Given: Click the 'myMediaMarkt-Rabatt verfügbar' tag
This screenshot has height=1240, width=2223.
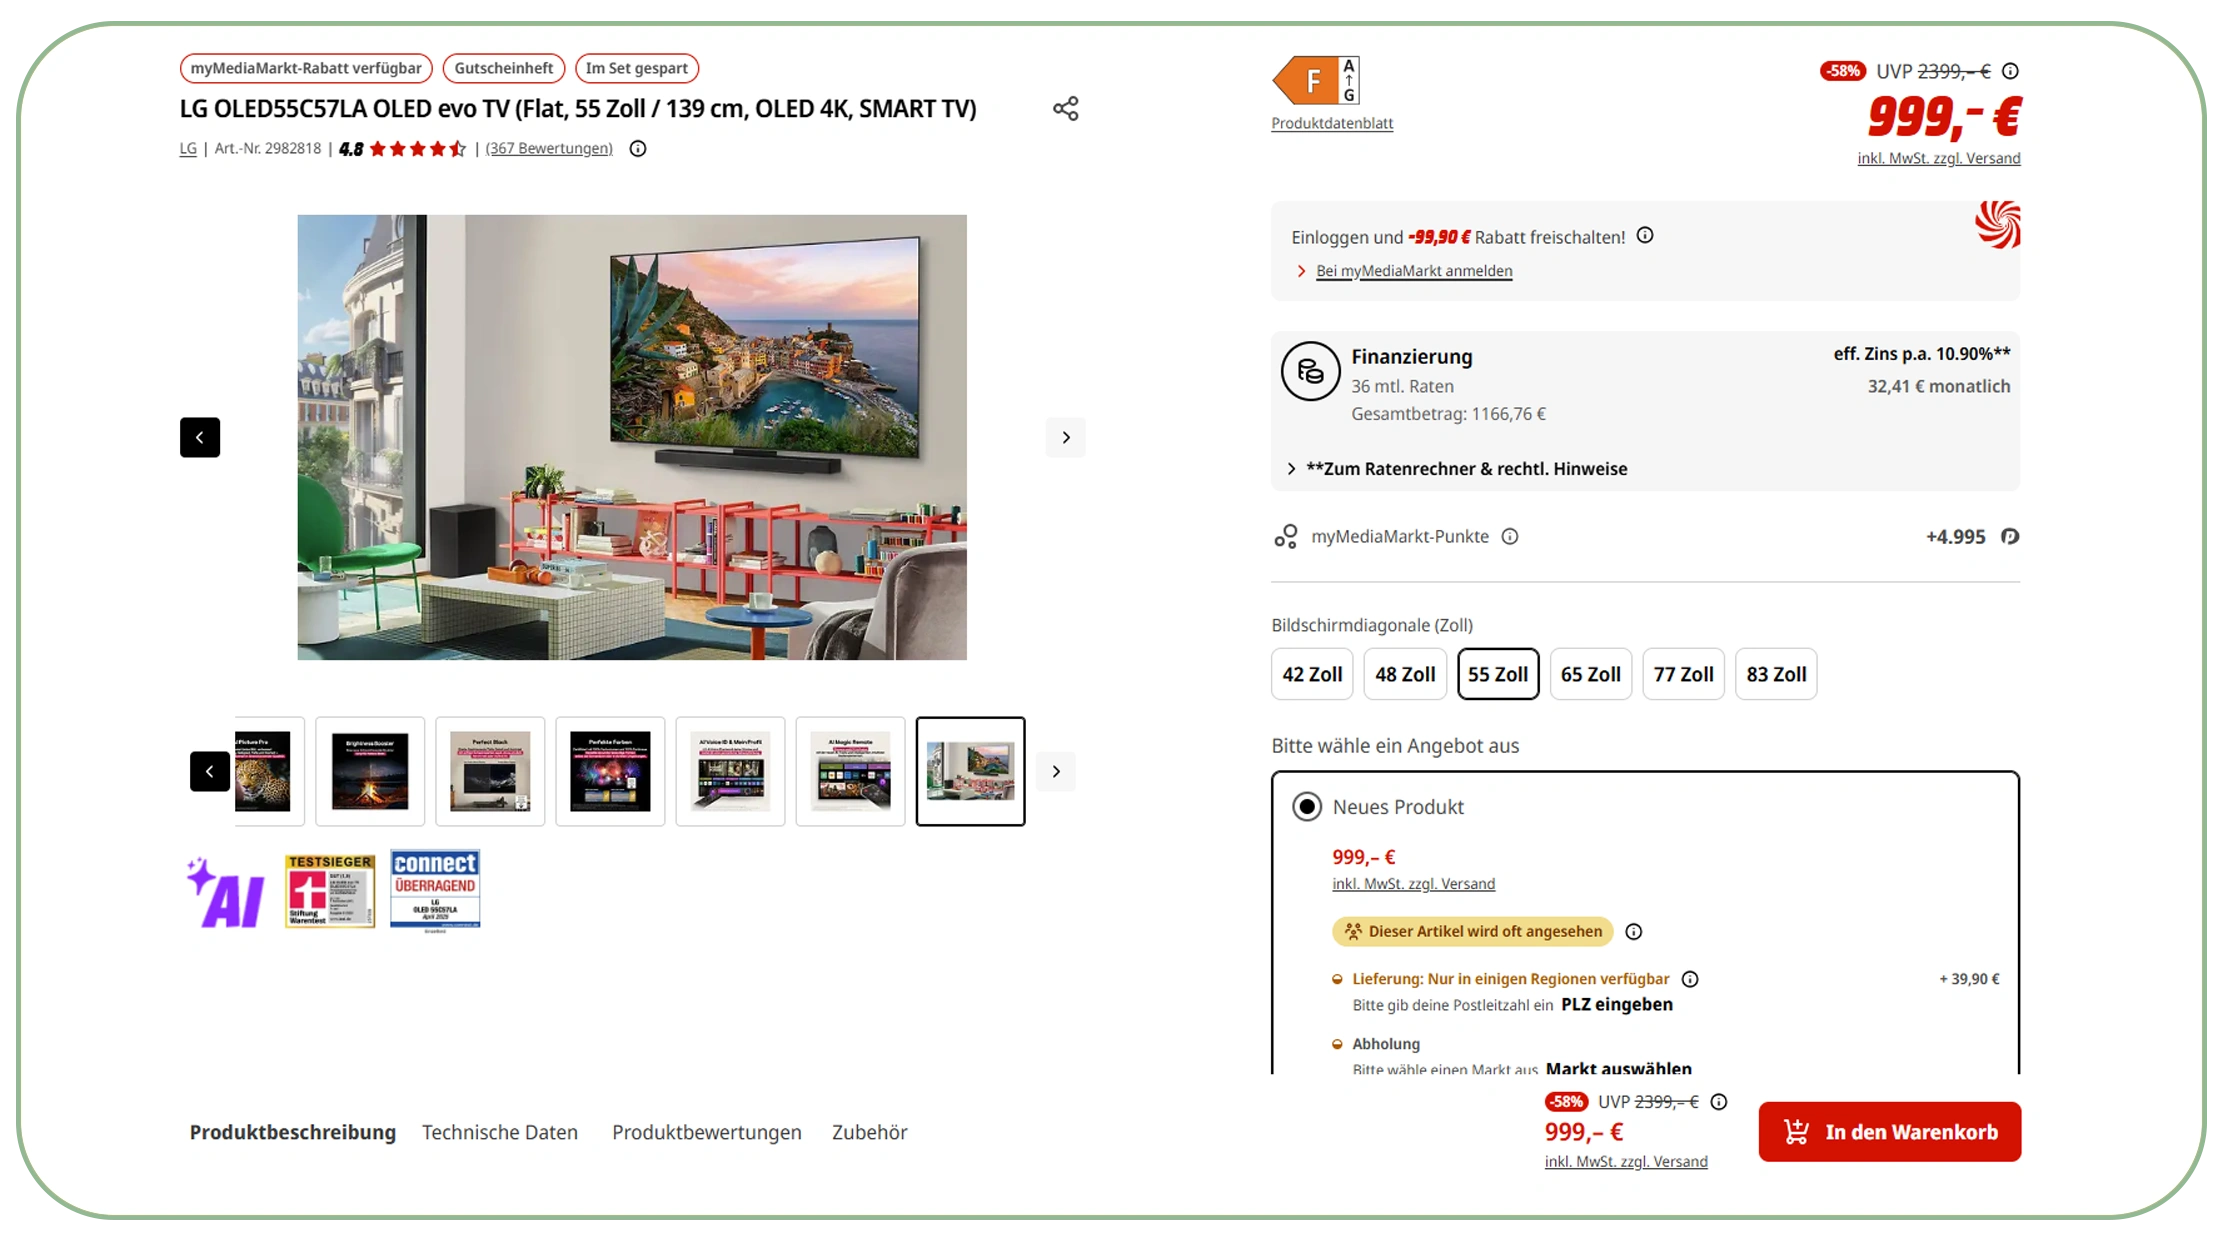Looking at the screenshot, I should (x=306, y=68).
